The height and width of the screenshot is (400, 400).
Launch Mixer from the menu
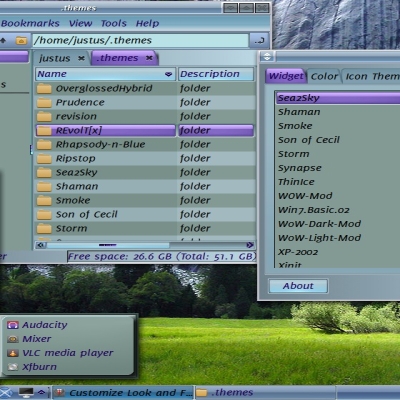point(68,339)
